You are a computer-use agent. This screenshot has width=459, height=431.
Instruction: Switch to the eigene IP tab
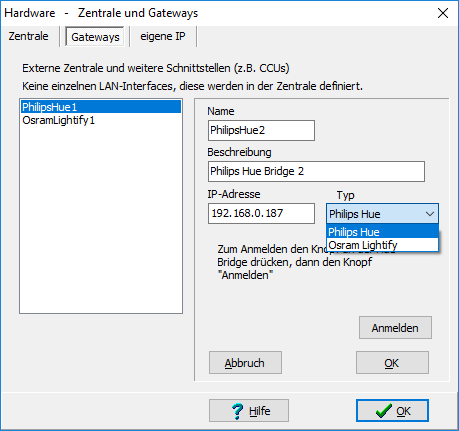coord(163,36)
